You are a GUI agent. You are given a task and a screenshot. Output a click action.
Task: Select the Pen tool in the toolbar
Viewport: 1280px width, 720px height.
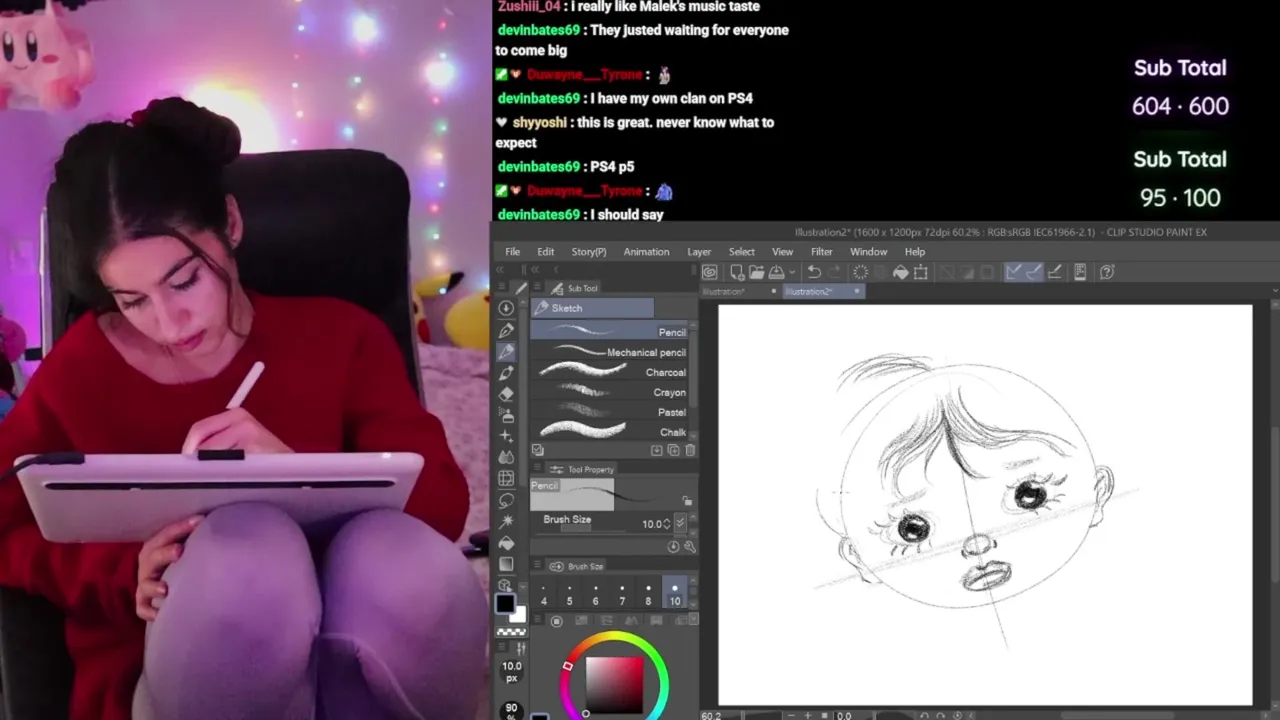click(x=506, y=330)
